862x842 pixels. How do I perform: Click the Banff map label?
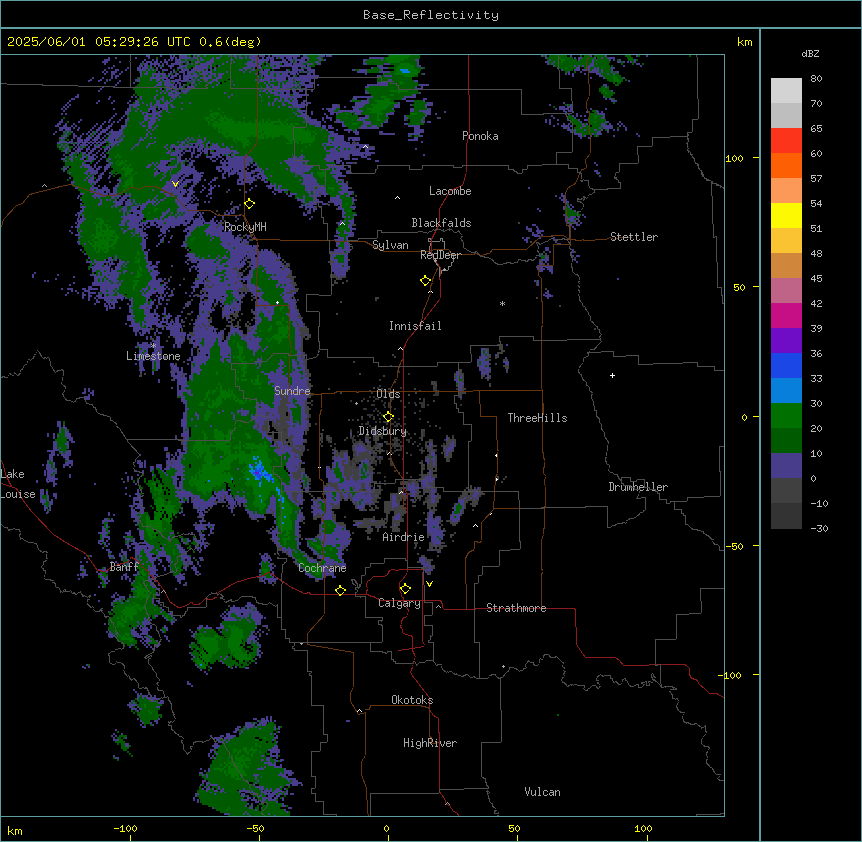[x=124, y=567]
